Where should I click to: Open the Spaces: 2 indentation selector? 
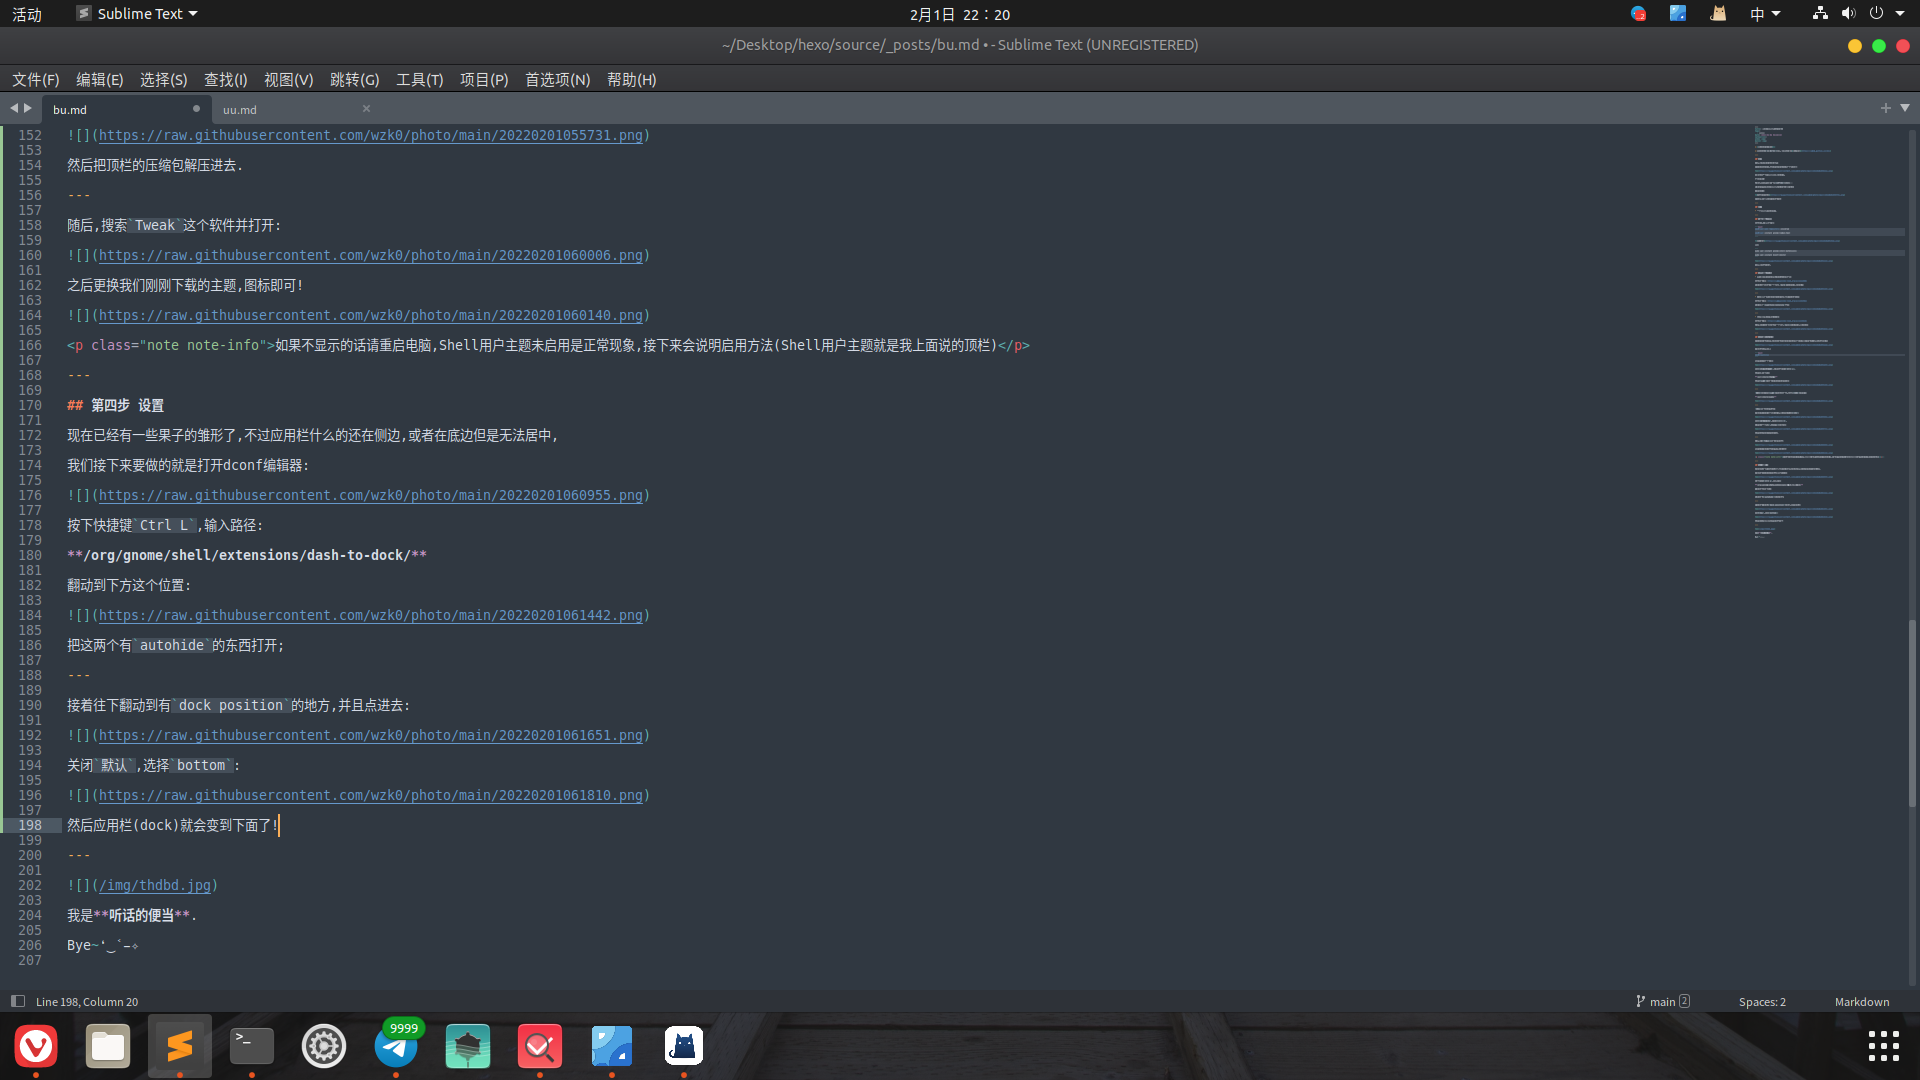(1761, 1002)
